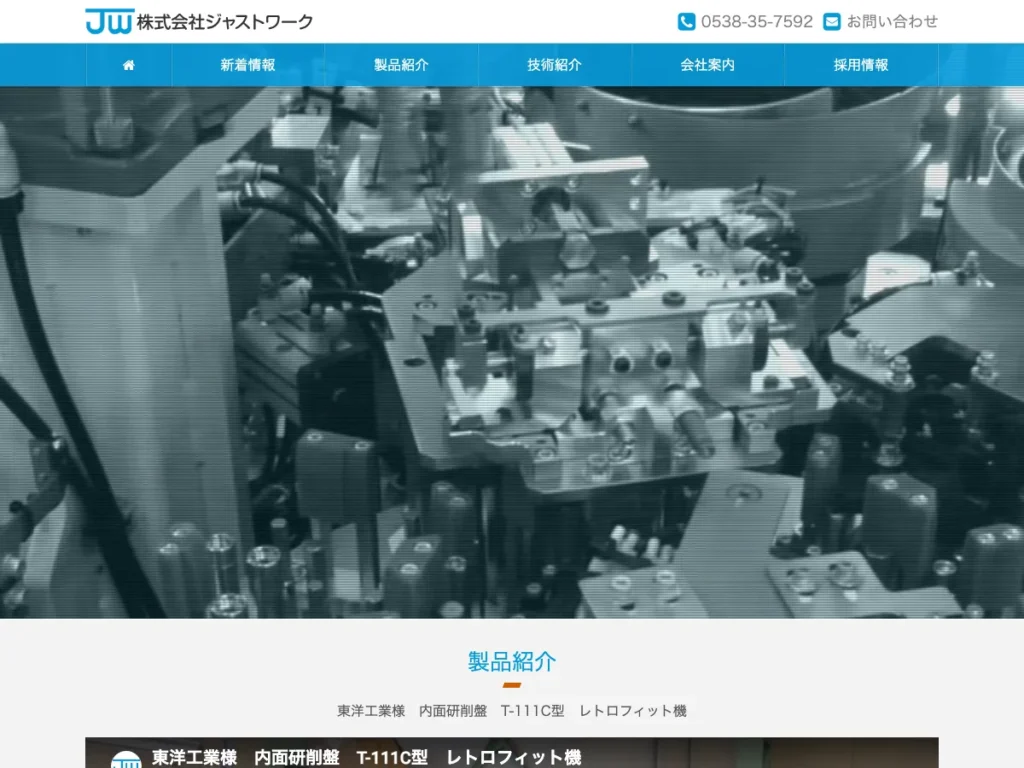
Task: Open 製品紹介 menu item
Action: click(401, 65)
